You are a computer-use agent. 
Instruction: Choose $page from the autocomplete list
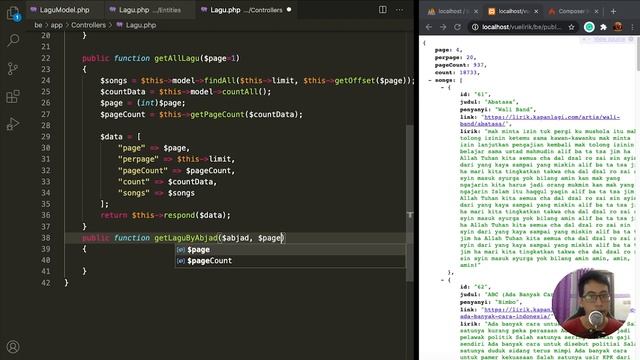tap(290, 249)
